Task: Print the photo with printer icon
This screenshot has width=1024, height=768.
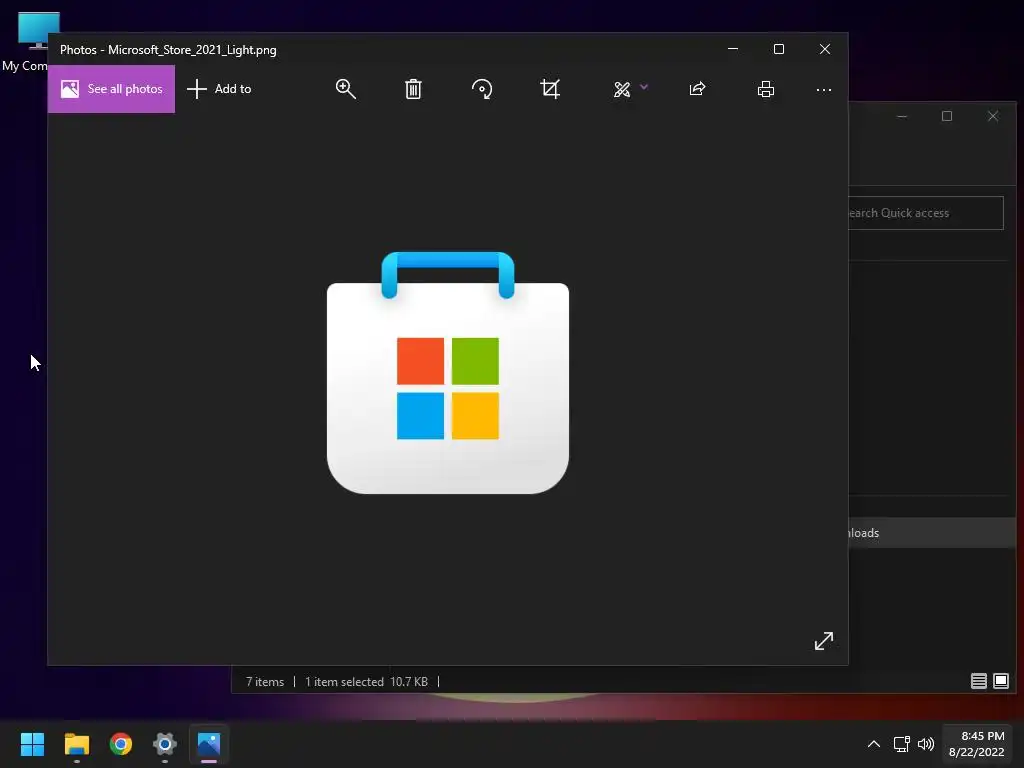Action: click(x=765, y=89)
